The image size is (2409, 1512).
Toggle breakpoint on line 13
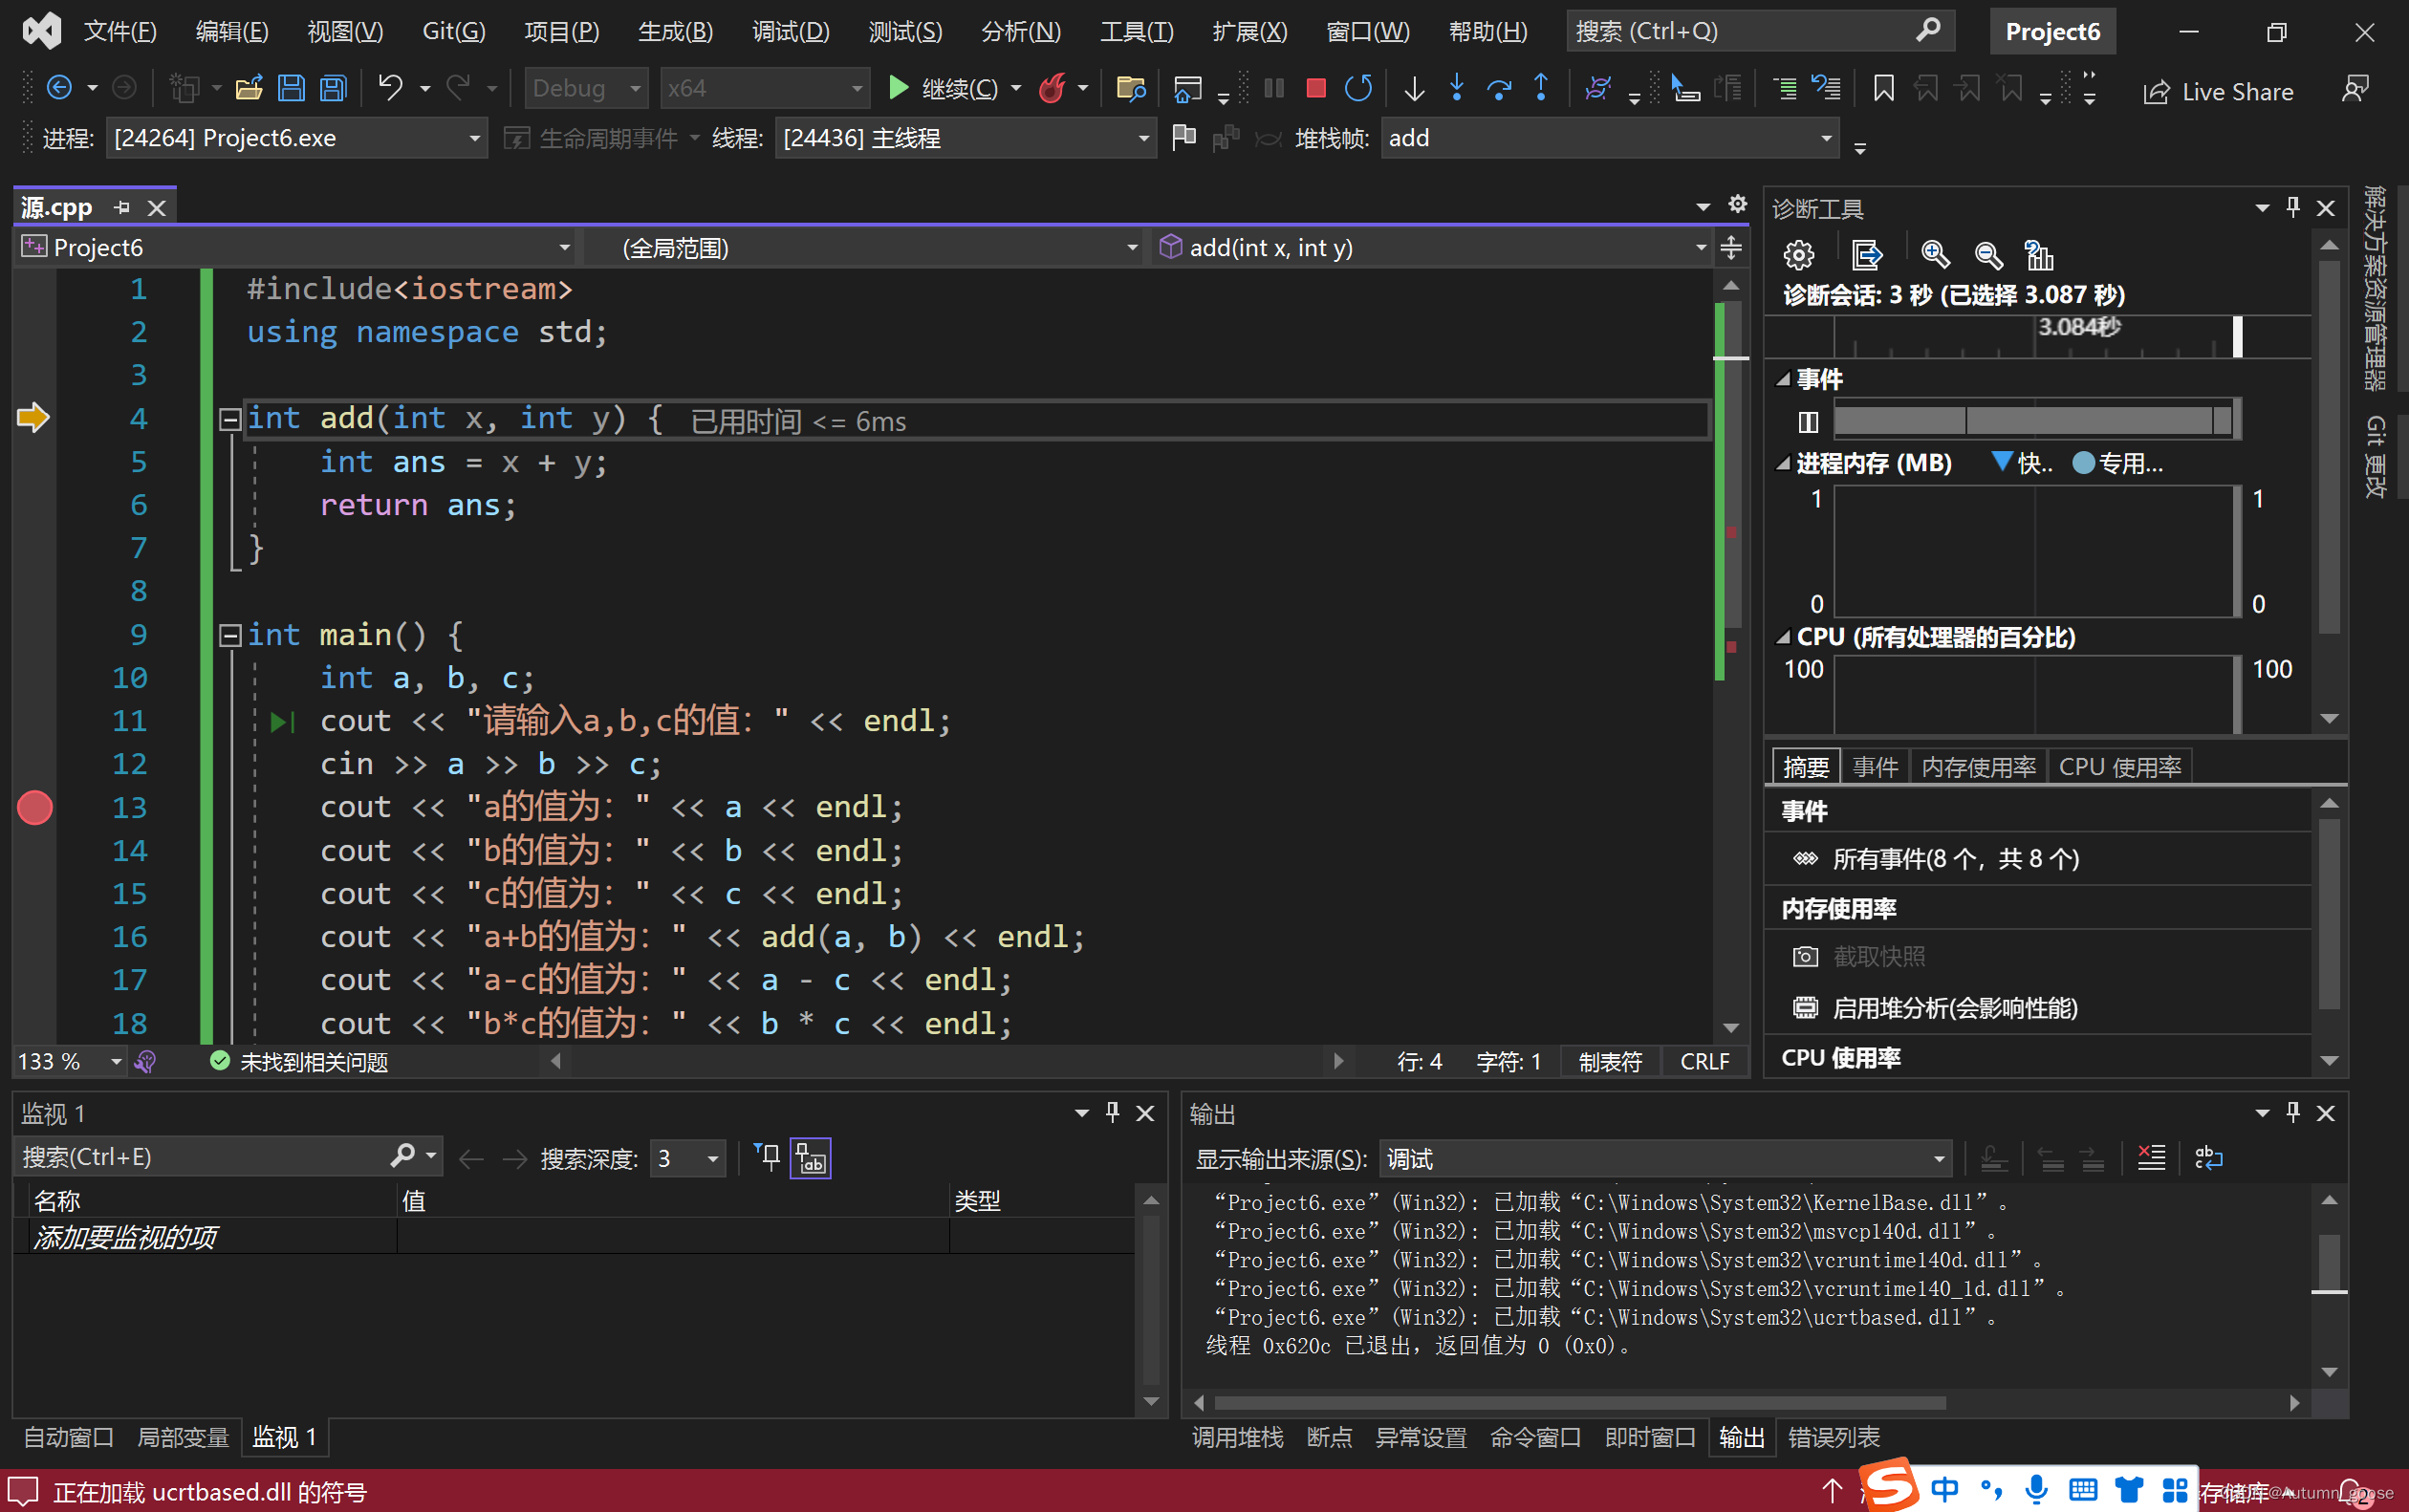[35, 808]
